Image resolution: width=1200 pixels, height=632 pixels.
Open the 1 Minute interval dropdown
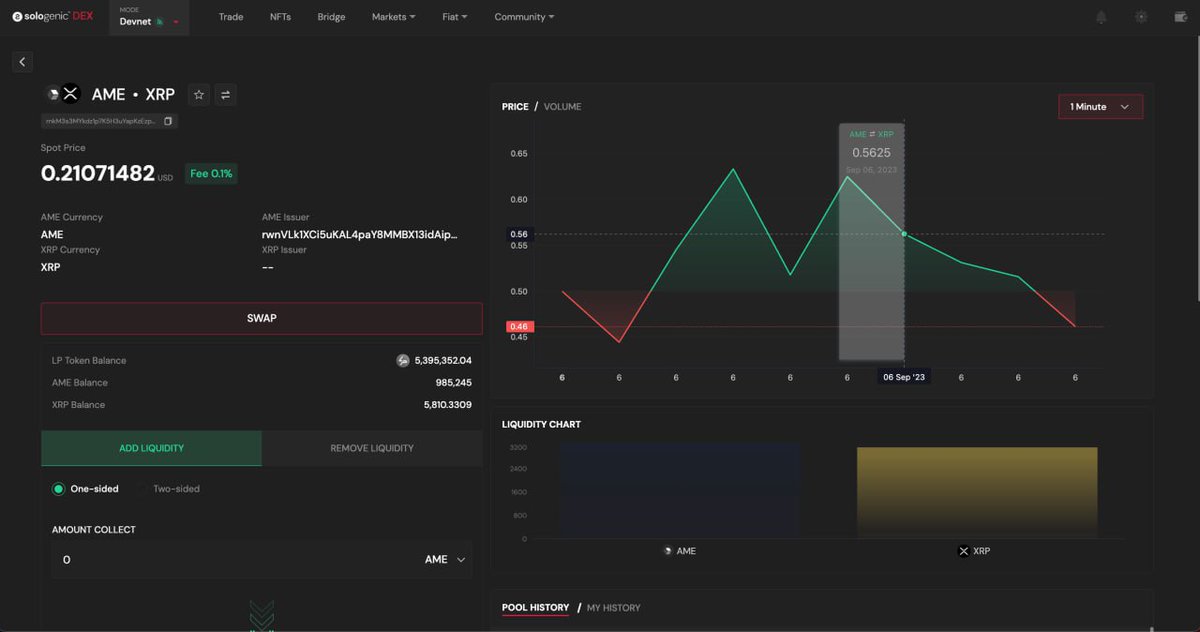pyautogui.click(x=1100, y=107)
